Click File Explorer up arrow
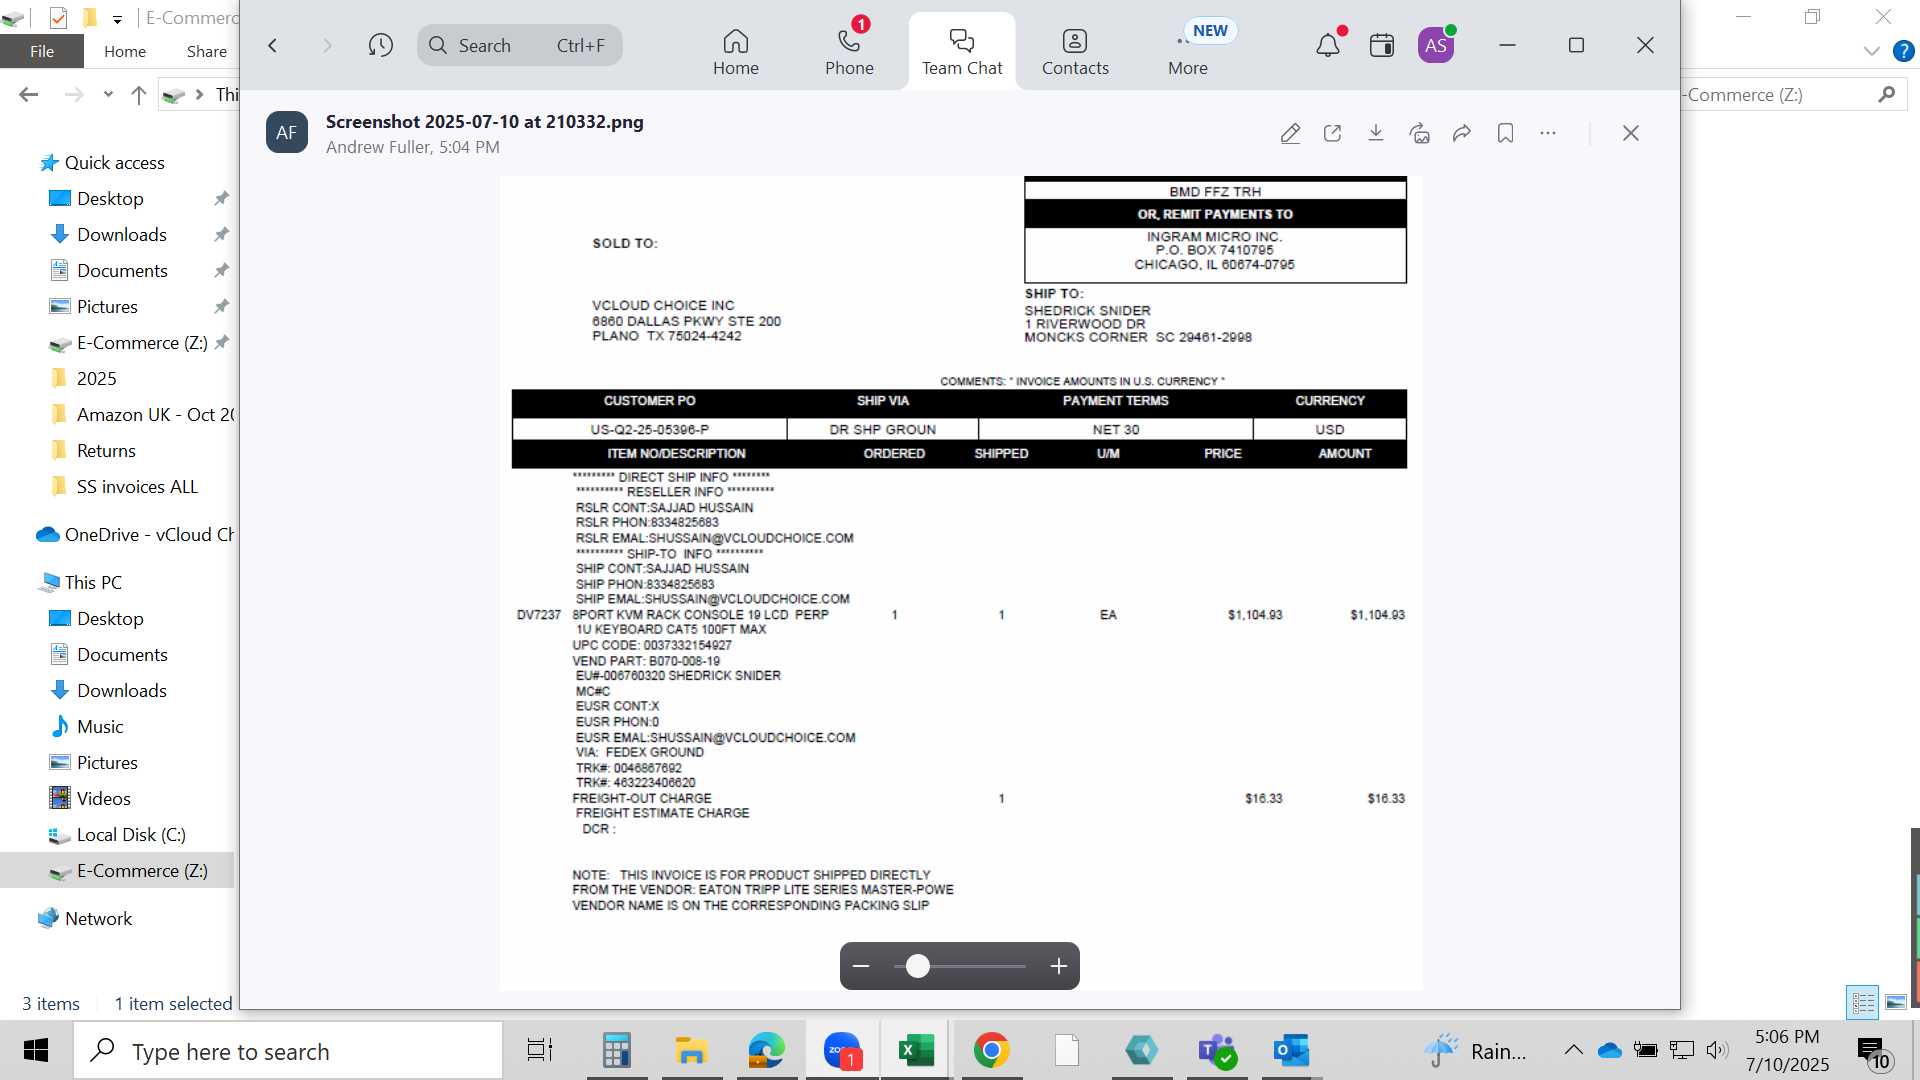 pyautogui.click(x=139, y=94)
